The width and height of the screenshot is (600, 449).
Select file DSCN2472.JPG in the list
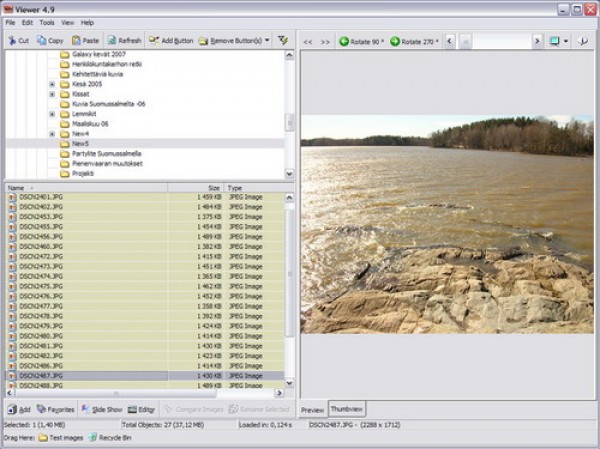[41, 257]
